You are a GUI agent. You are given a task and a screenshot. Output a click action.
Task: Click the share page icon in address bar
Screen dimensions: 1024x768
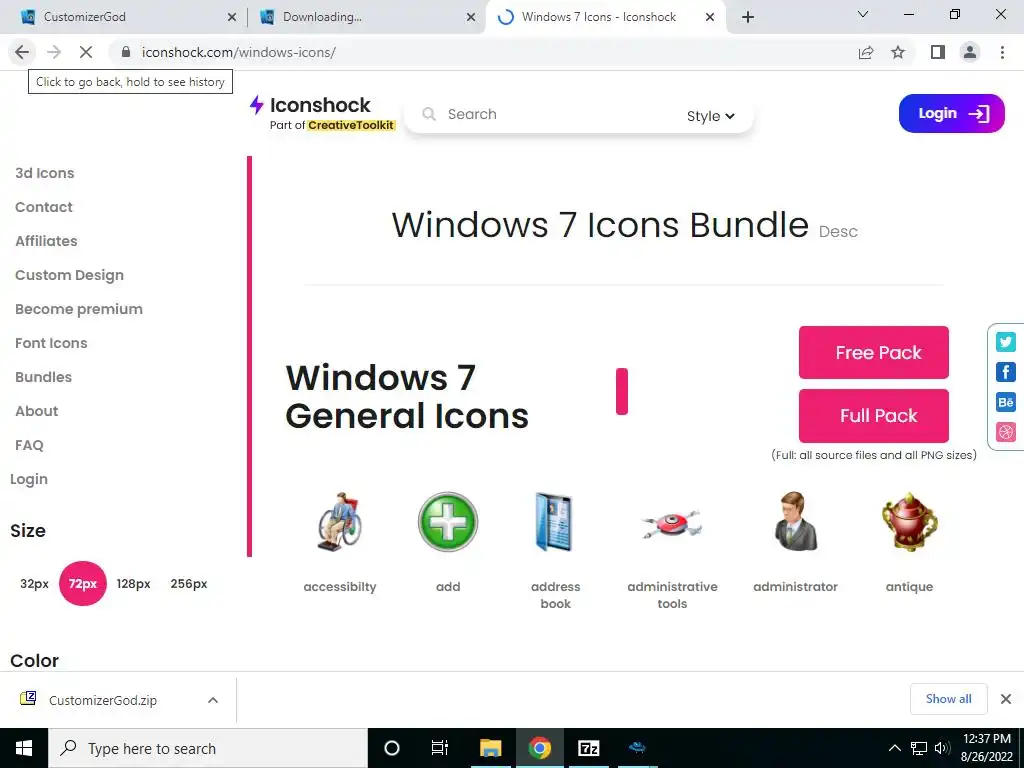tap(866, 52)
